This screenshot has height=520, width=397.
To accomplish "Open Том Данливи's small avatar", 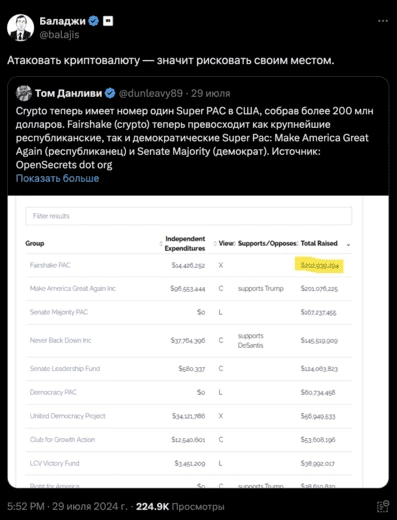I will (24, 93).
